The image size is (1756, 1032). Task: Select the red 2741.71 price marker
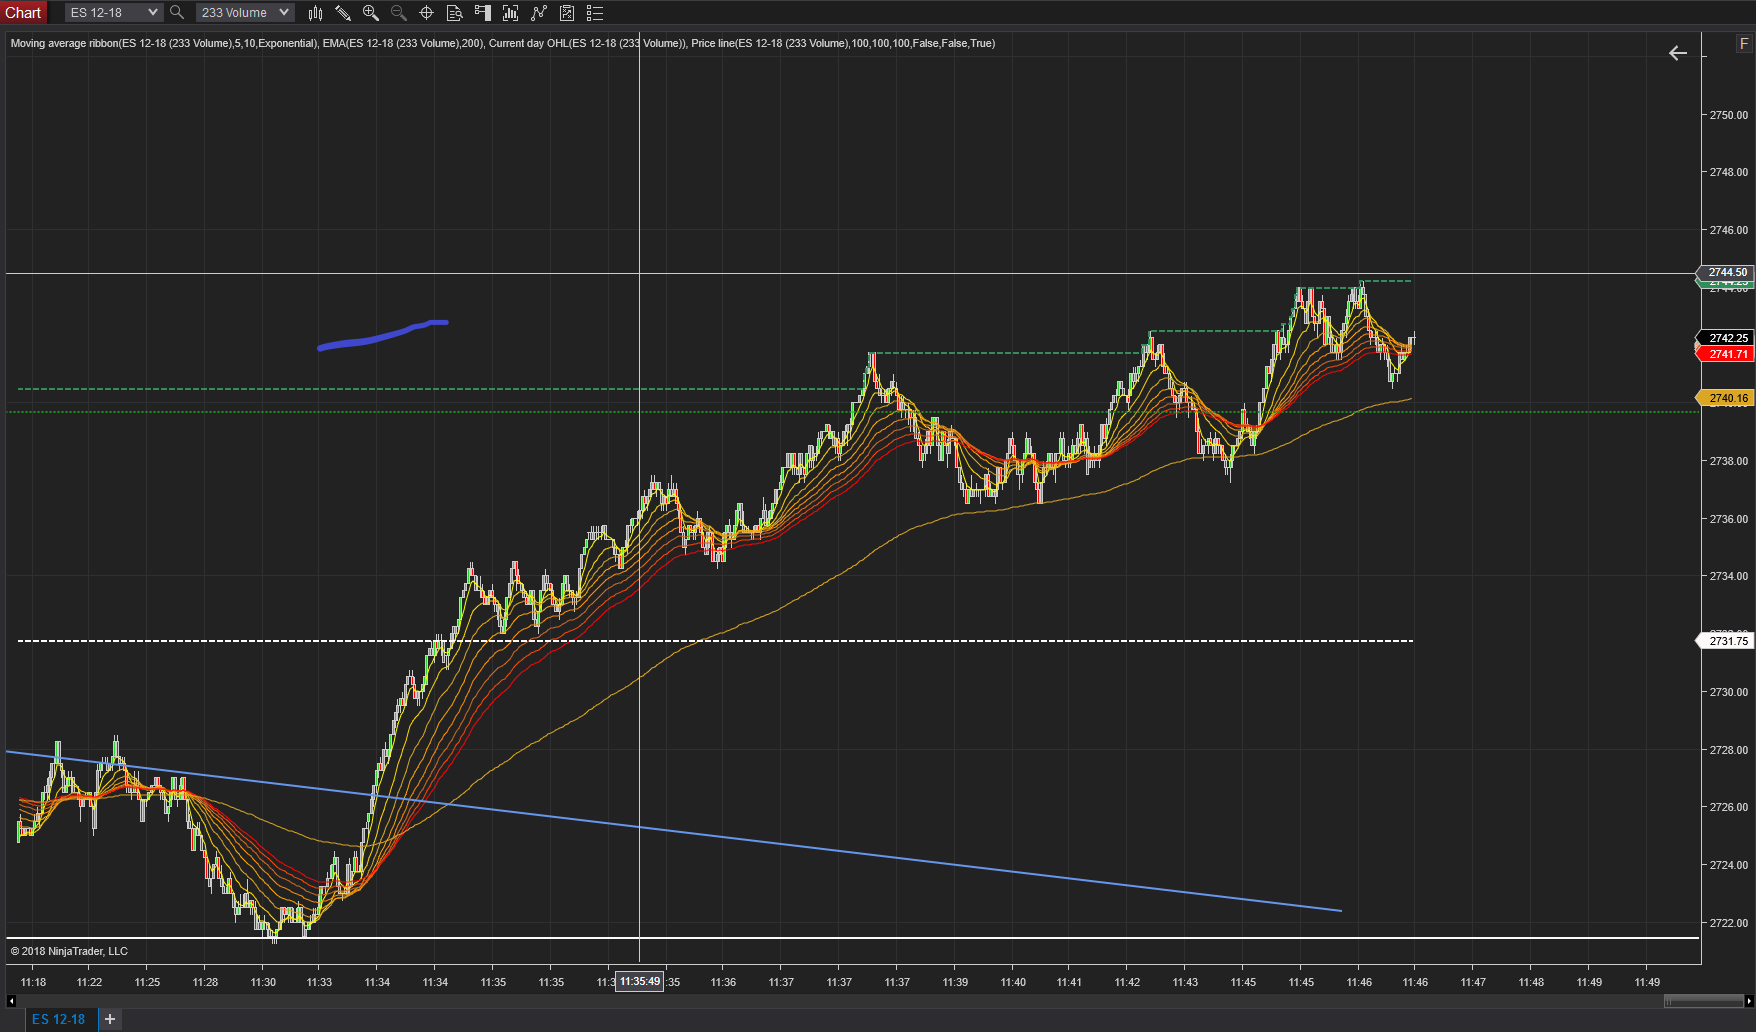coord(1727,354)
